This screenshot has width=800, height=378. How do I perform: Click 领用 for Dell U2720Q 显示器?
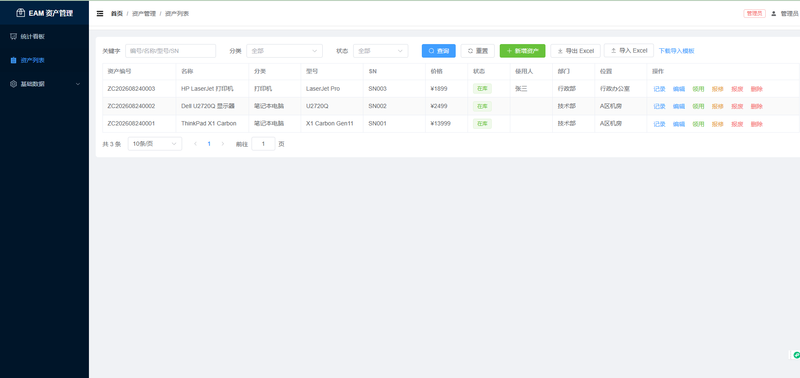[698, 106]
